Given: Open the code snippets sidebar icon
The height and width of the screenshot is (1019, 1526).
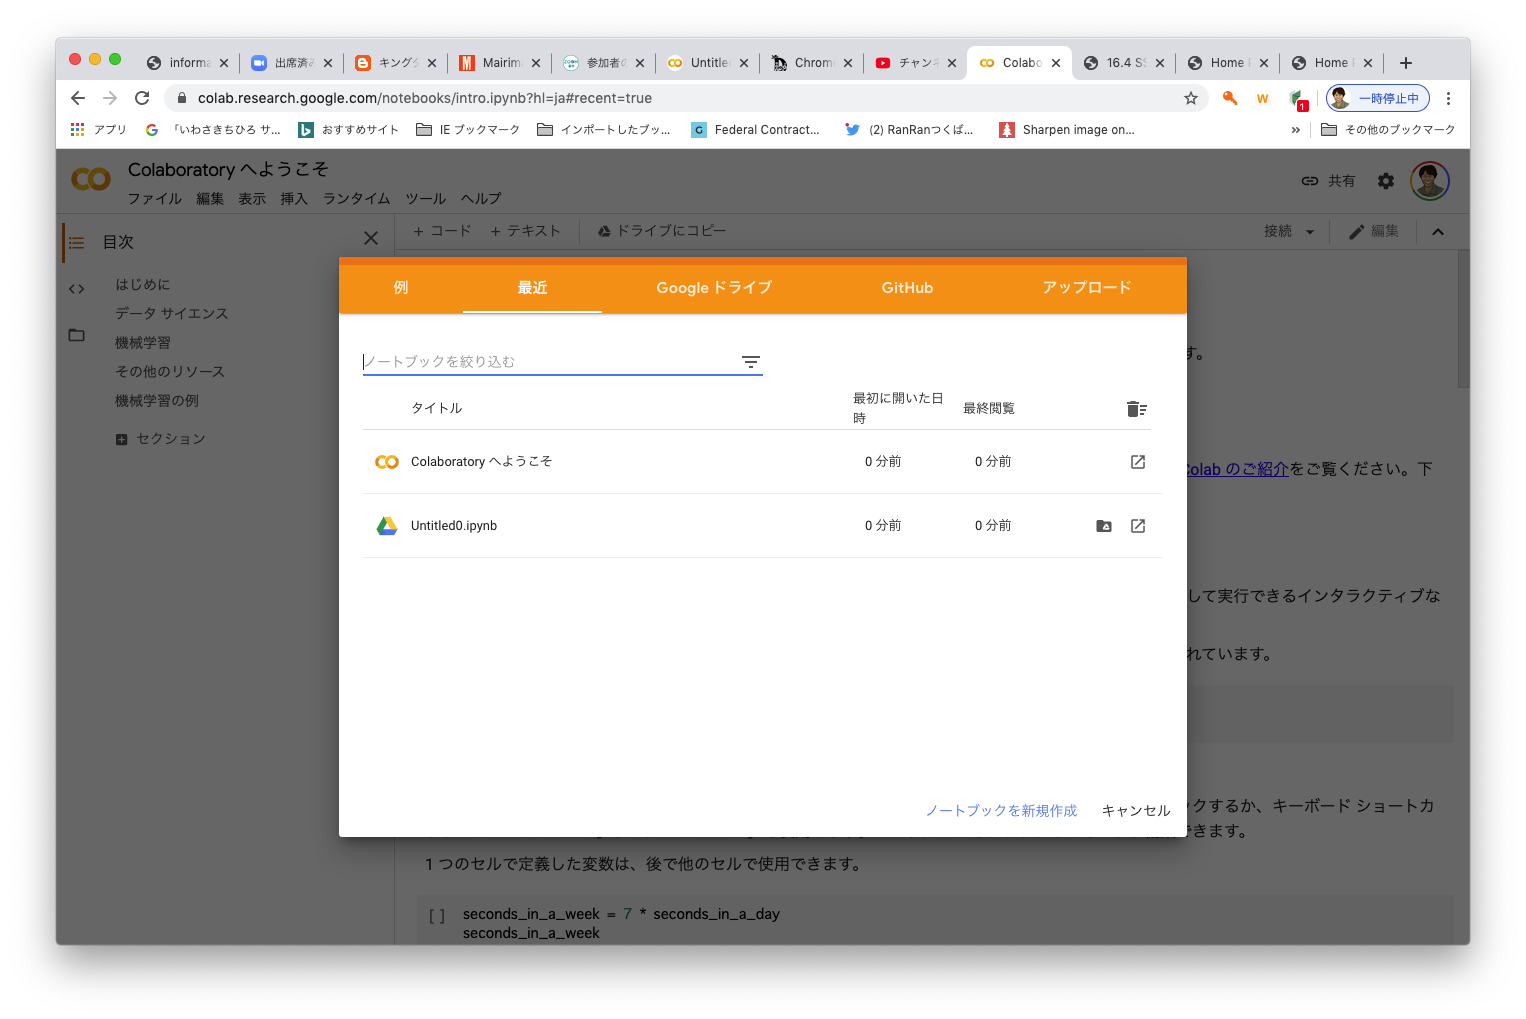Looking at the screenshot, I should 77,289.
